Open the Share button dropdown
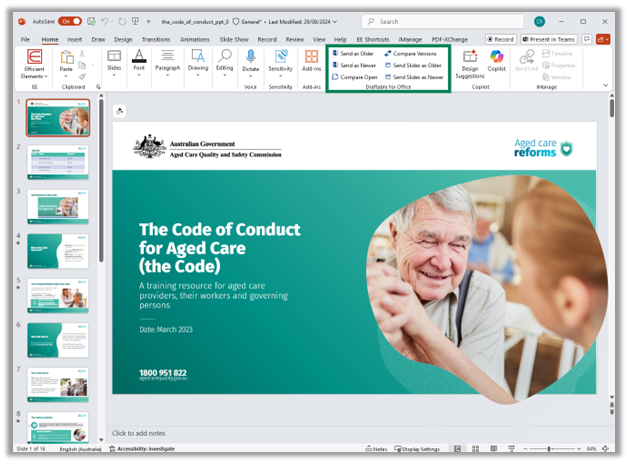The height and width of the screenshot is (464, 628). (603, 39)
